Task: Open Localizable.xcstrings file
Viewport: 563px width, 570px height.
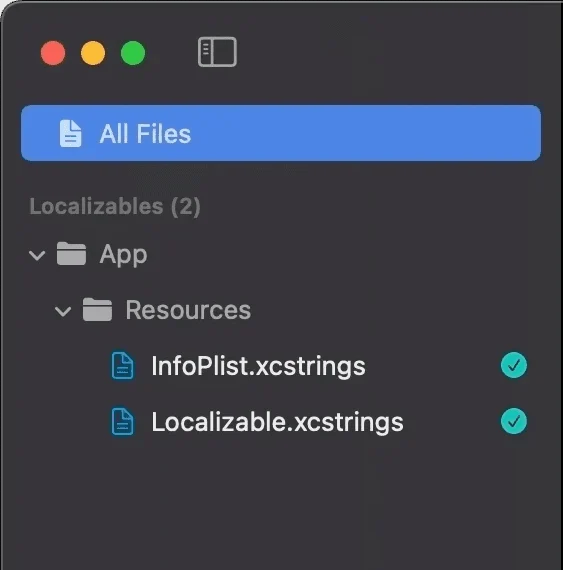Action: 277,422
